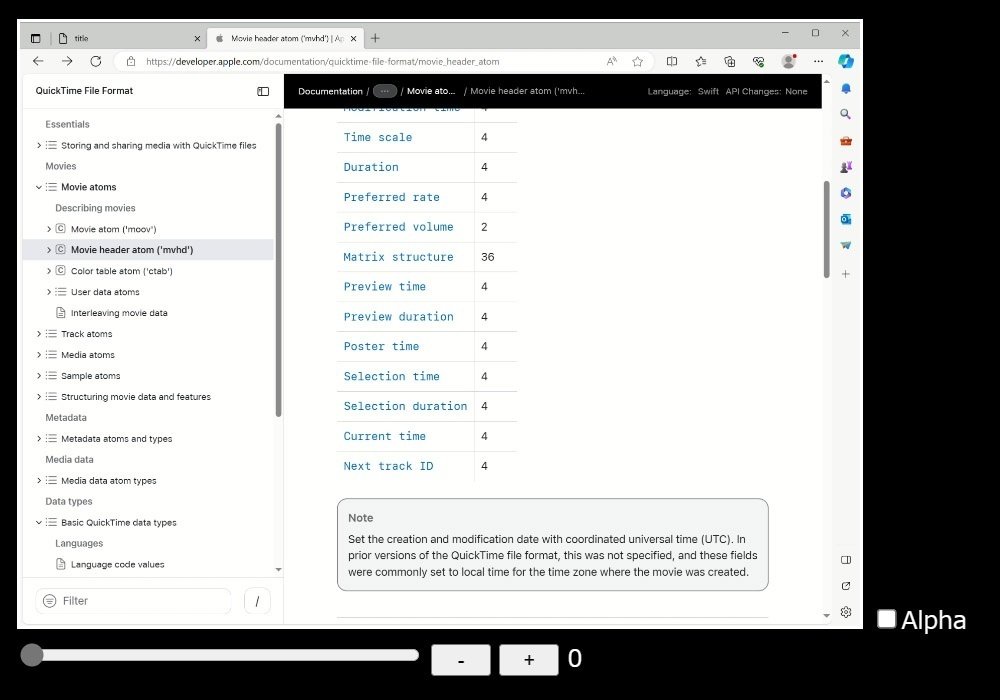
Task: Toggle the Alpha checkbox
Action: click(886, 619)
